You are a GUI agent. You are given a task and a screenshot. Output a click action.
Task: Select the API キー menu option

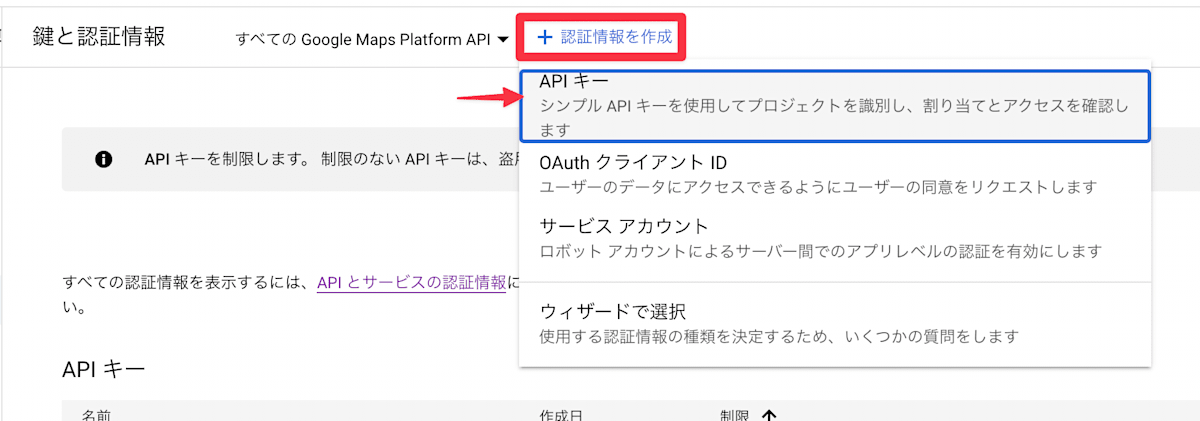[x=835, y=105]
